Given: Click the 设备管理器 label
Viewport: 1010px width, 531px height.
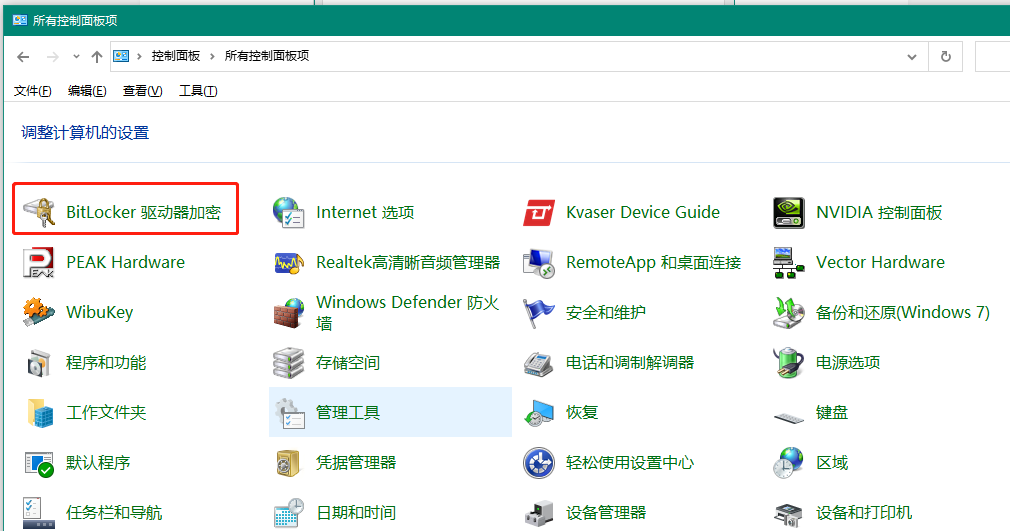Looking at the screenshot, I should click(x=606, y=513).
